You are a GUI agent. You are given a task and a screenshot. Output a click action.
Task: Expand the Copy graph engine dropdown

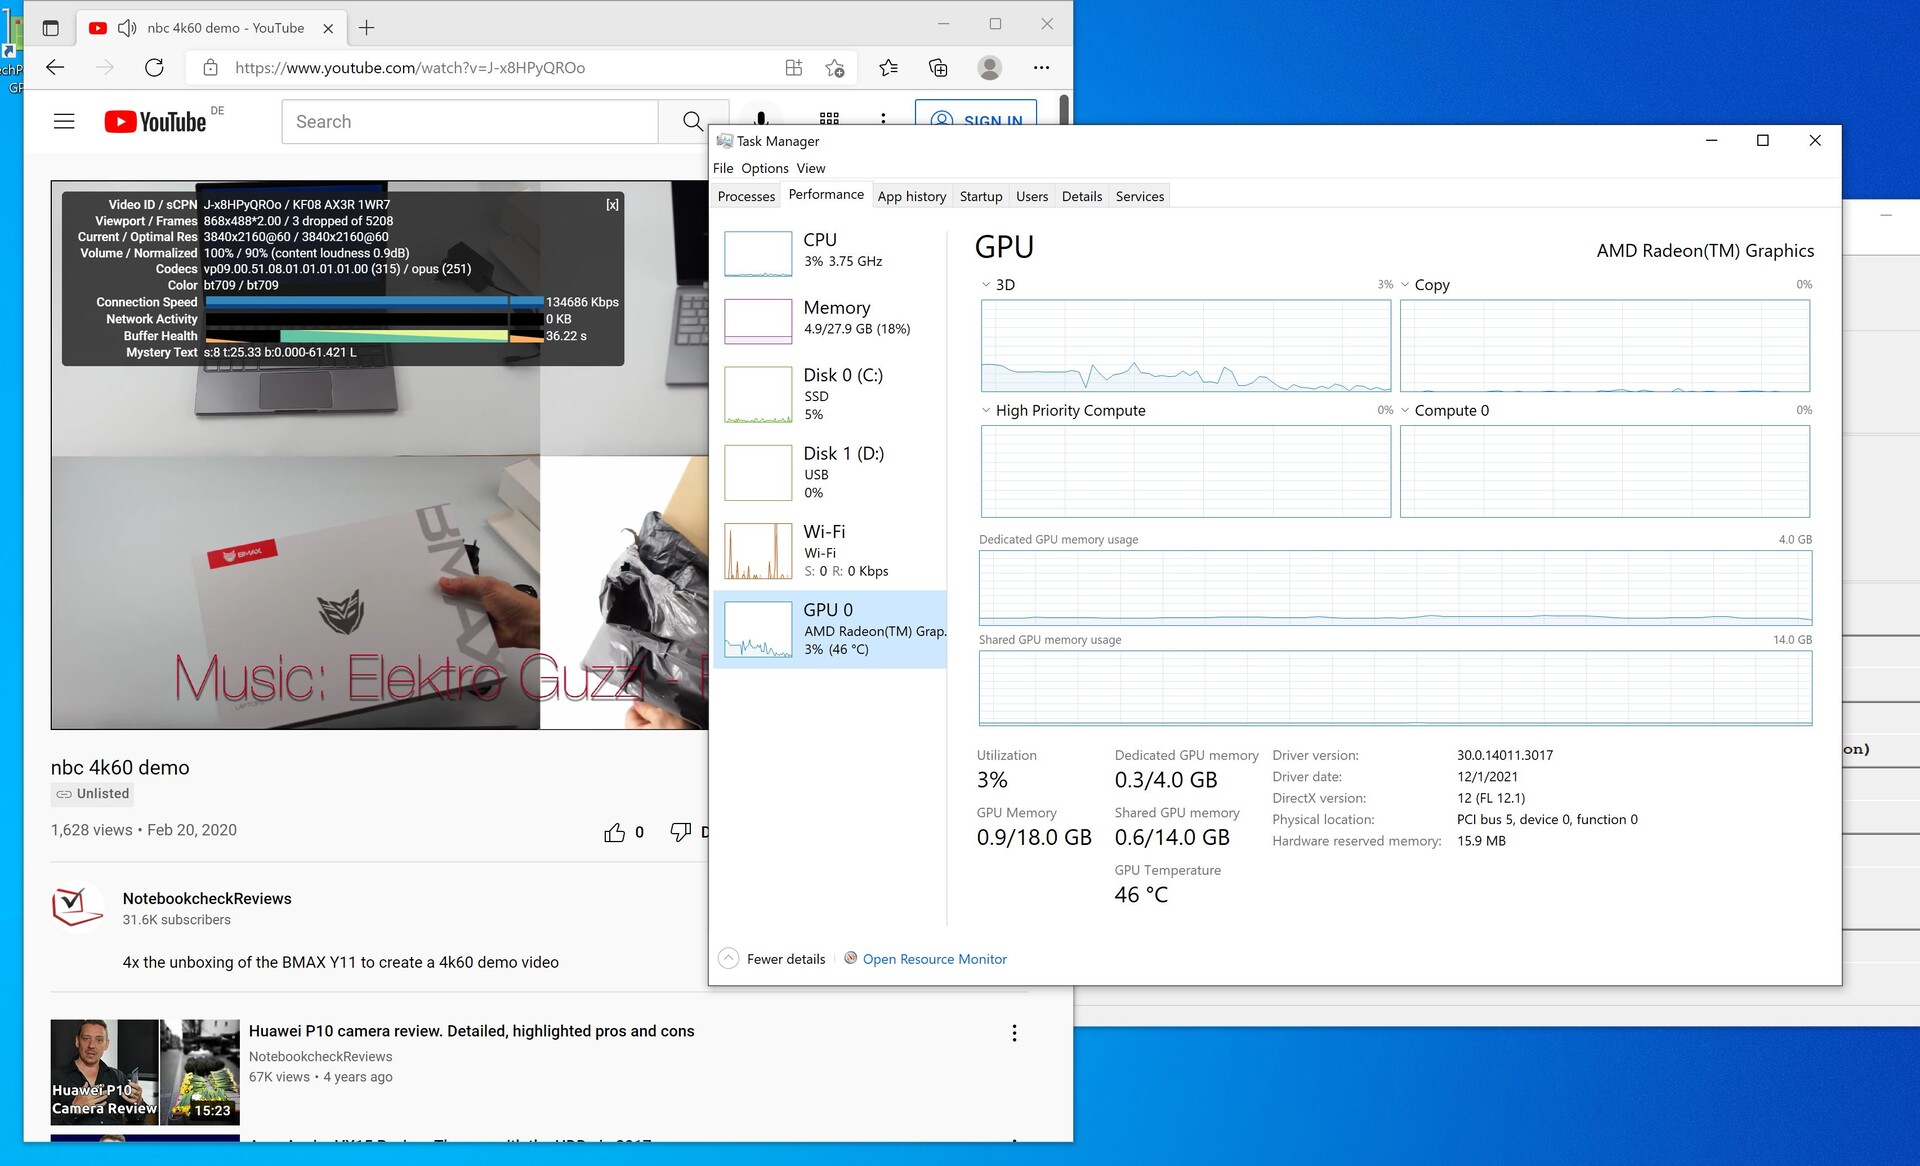1405,285
